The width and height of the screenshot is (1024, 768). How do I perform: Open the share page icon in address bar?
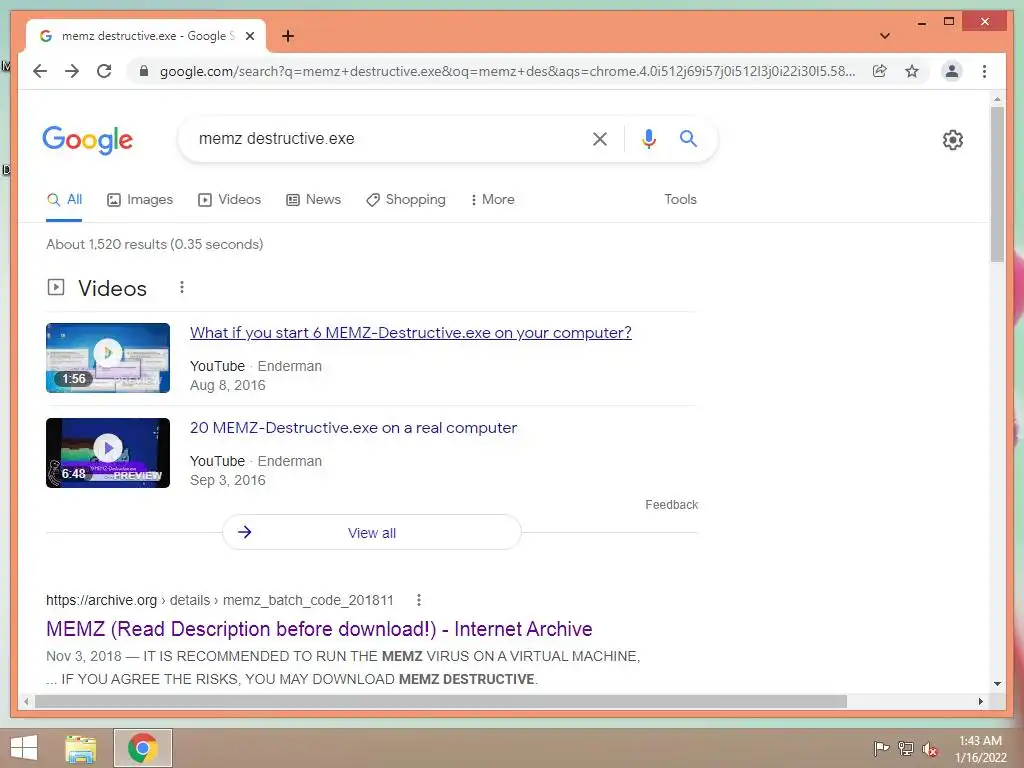(x=880, y=71)
